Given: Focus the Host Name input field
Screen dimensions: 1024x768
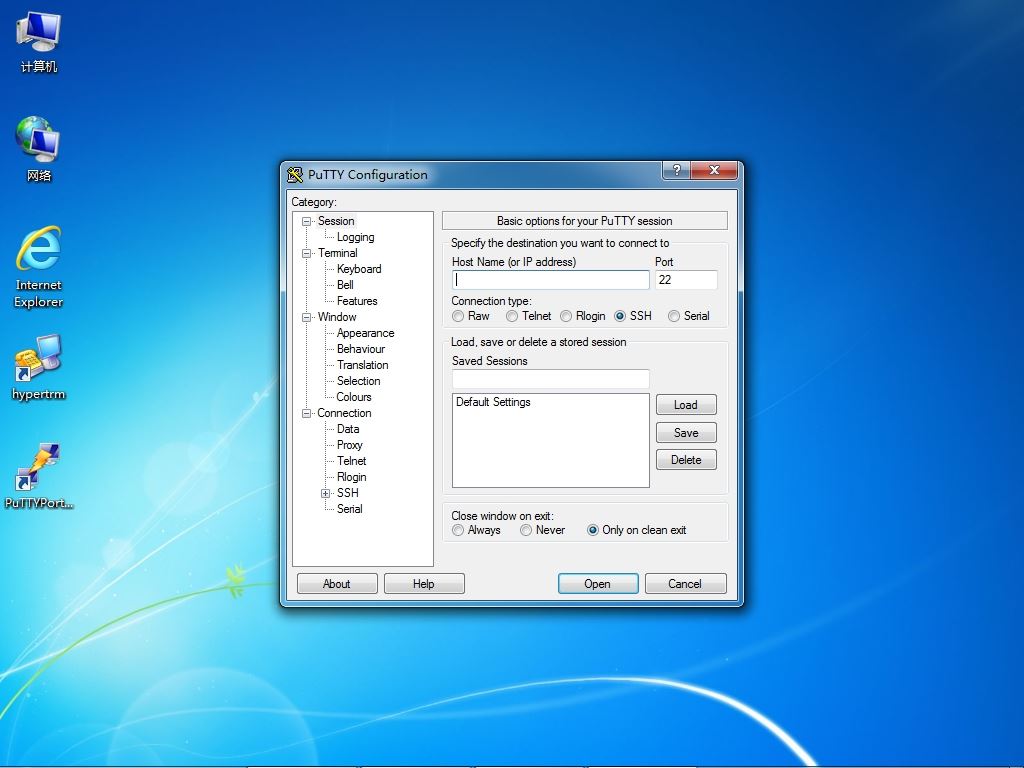Looking at the screenshot, I should (551, 280).
